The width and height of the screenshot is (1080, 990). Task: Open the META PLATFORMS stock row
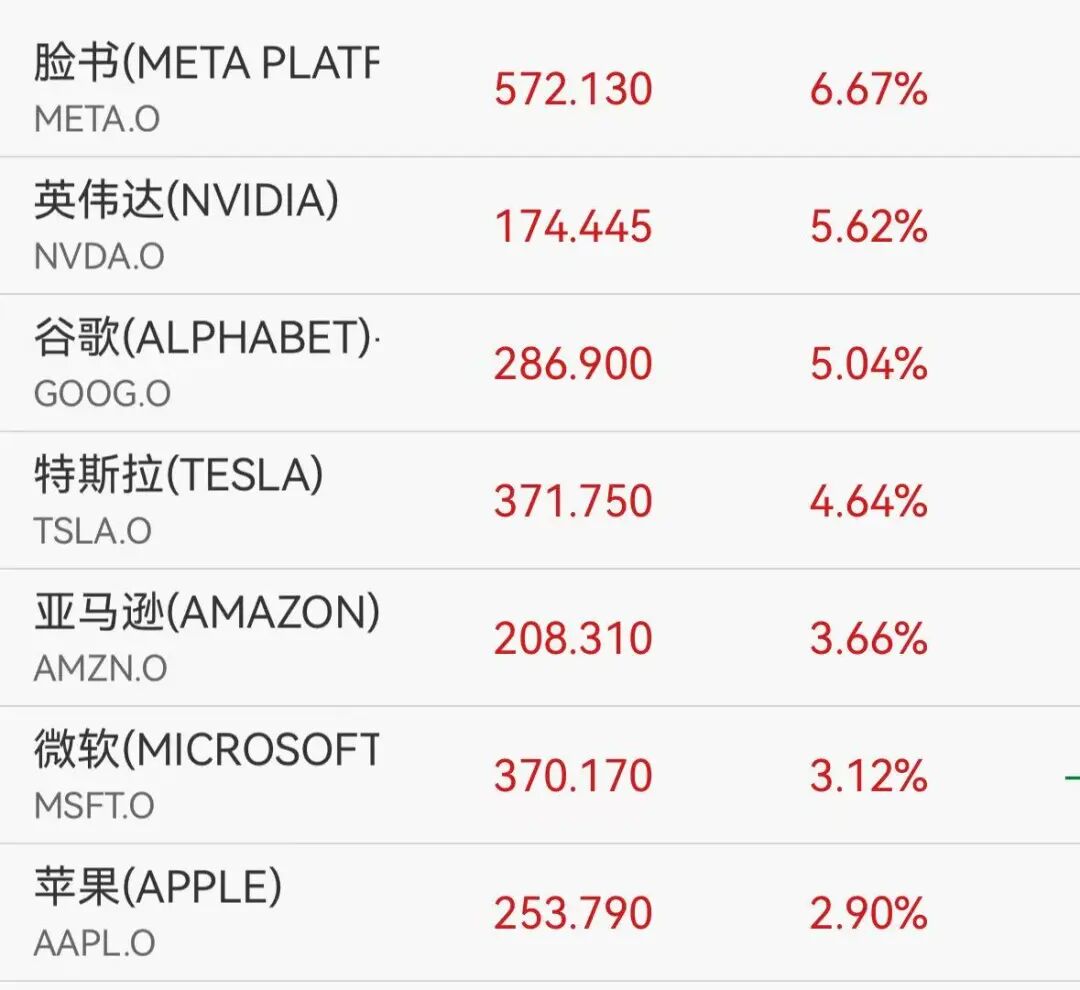coord(206,64)
